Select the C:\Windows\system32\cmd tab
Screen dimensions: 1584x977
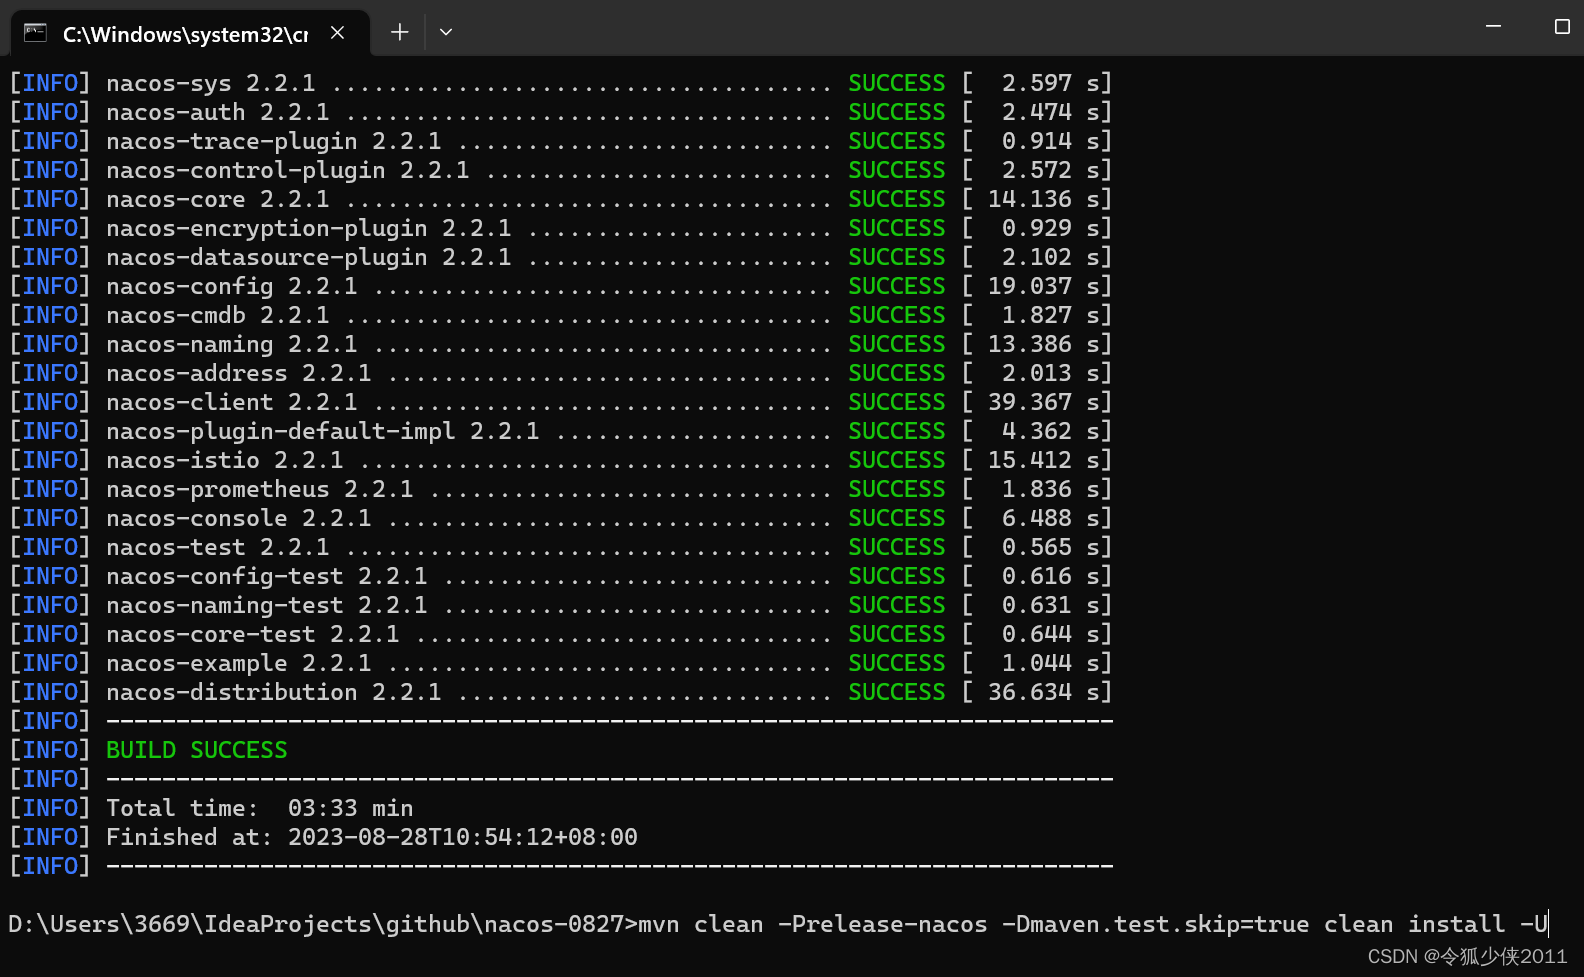[190, 33]
